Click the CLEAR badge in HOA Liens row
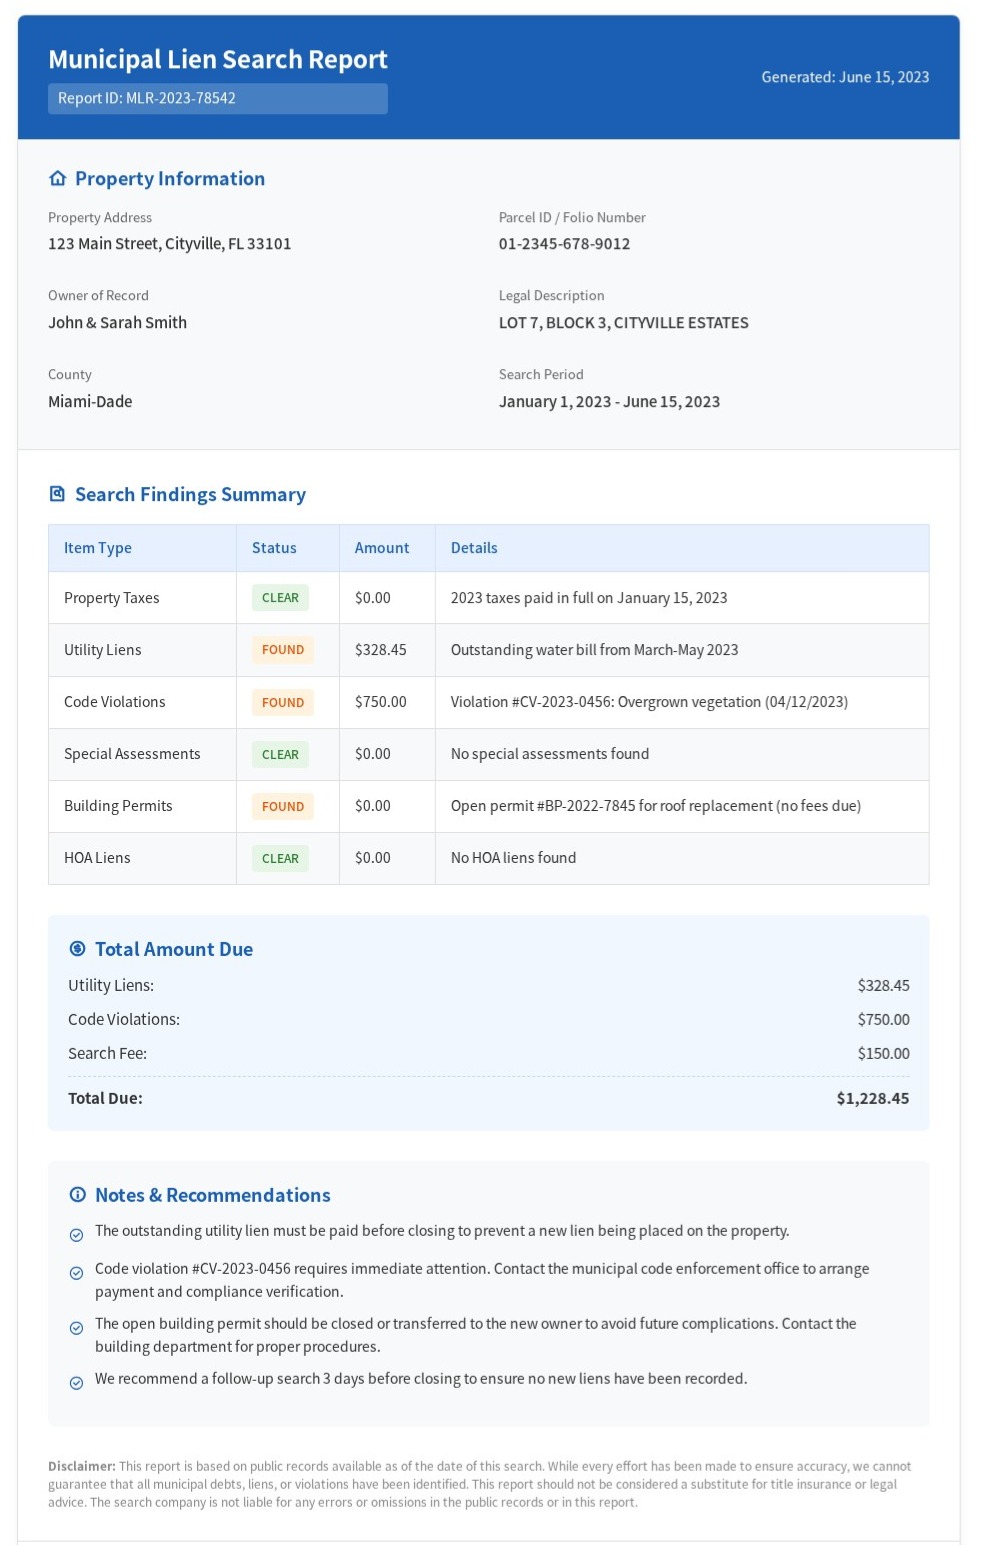This screenshot has height=1545, width=982. 280,858
